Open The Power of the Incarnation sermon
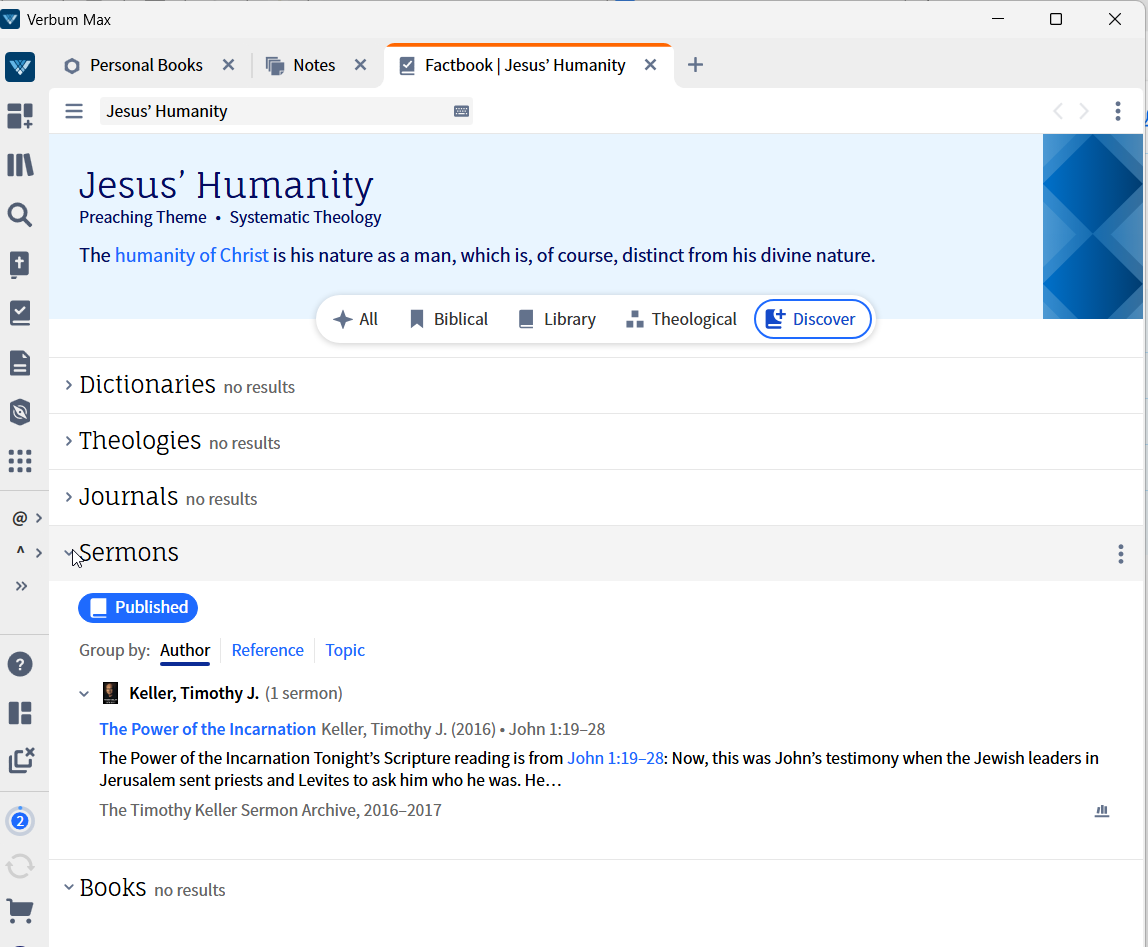Viewport: 1148px width, 947px height. 207,729
